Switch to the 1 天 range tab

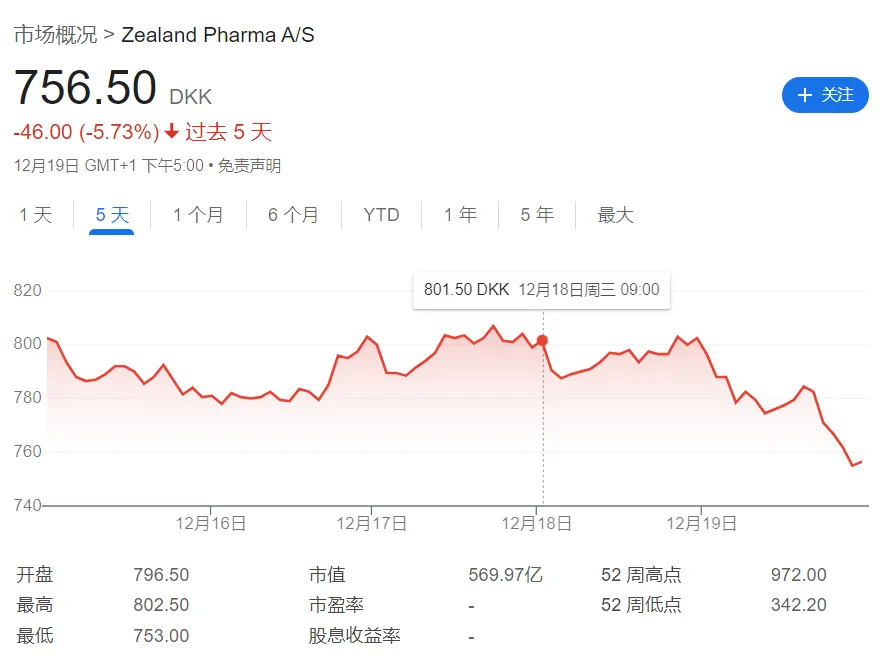pyautogui.click(x=36, y=215)
